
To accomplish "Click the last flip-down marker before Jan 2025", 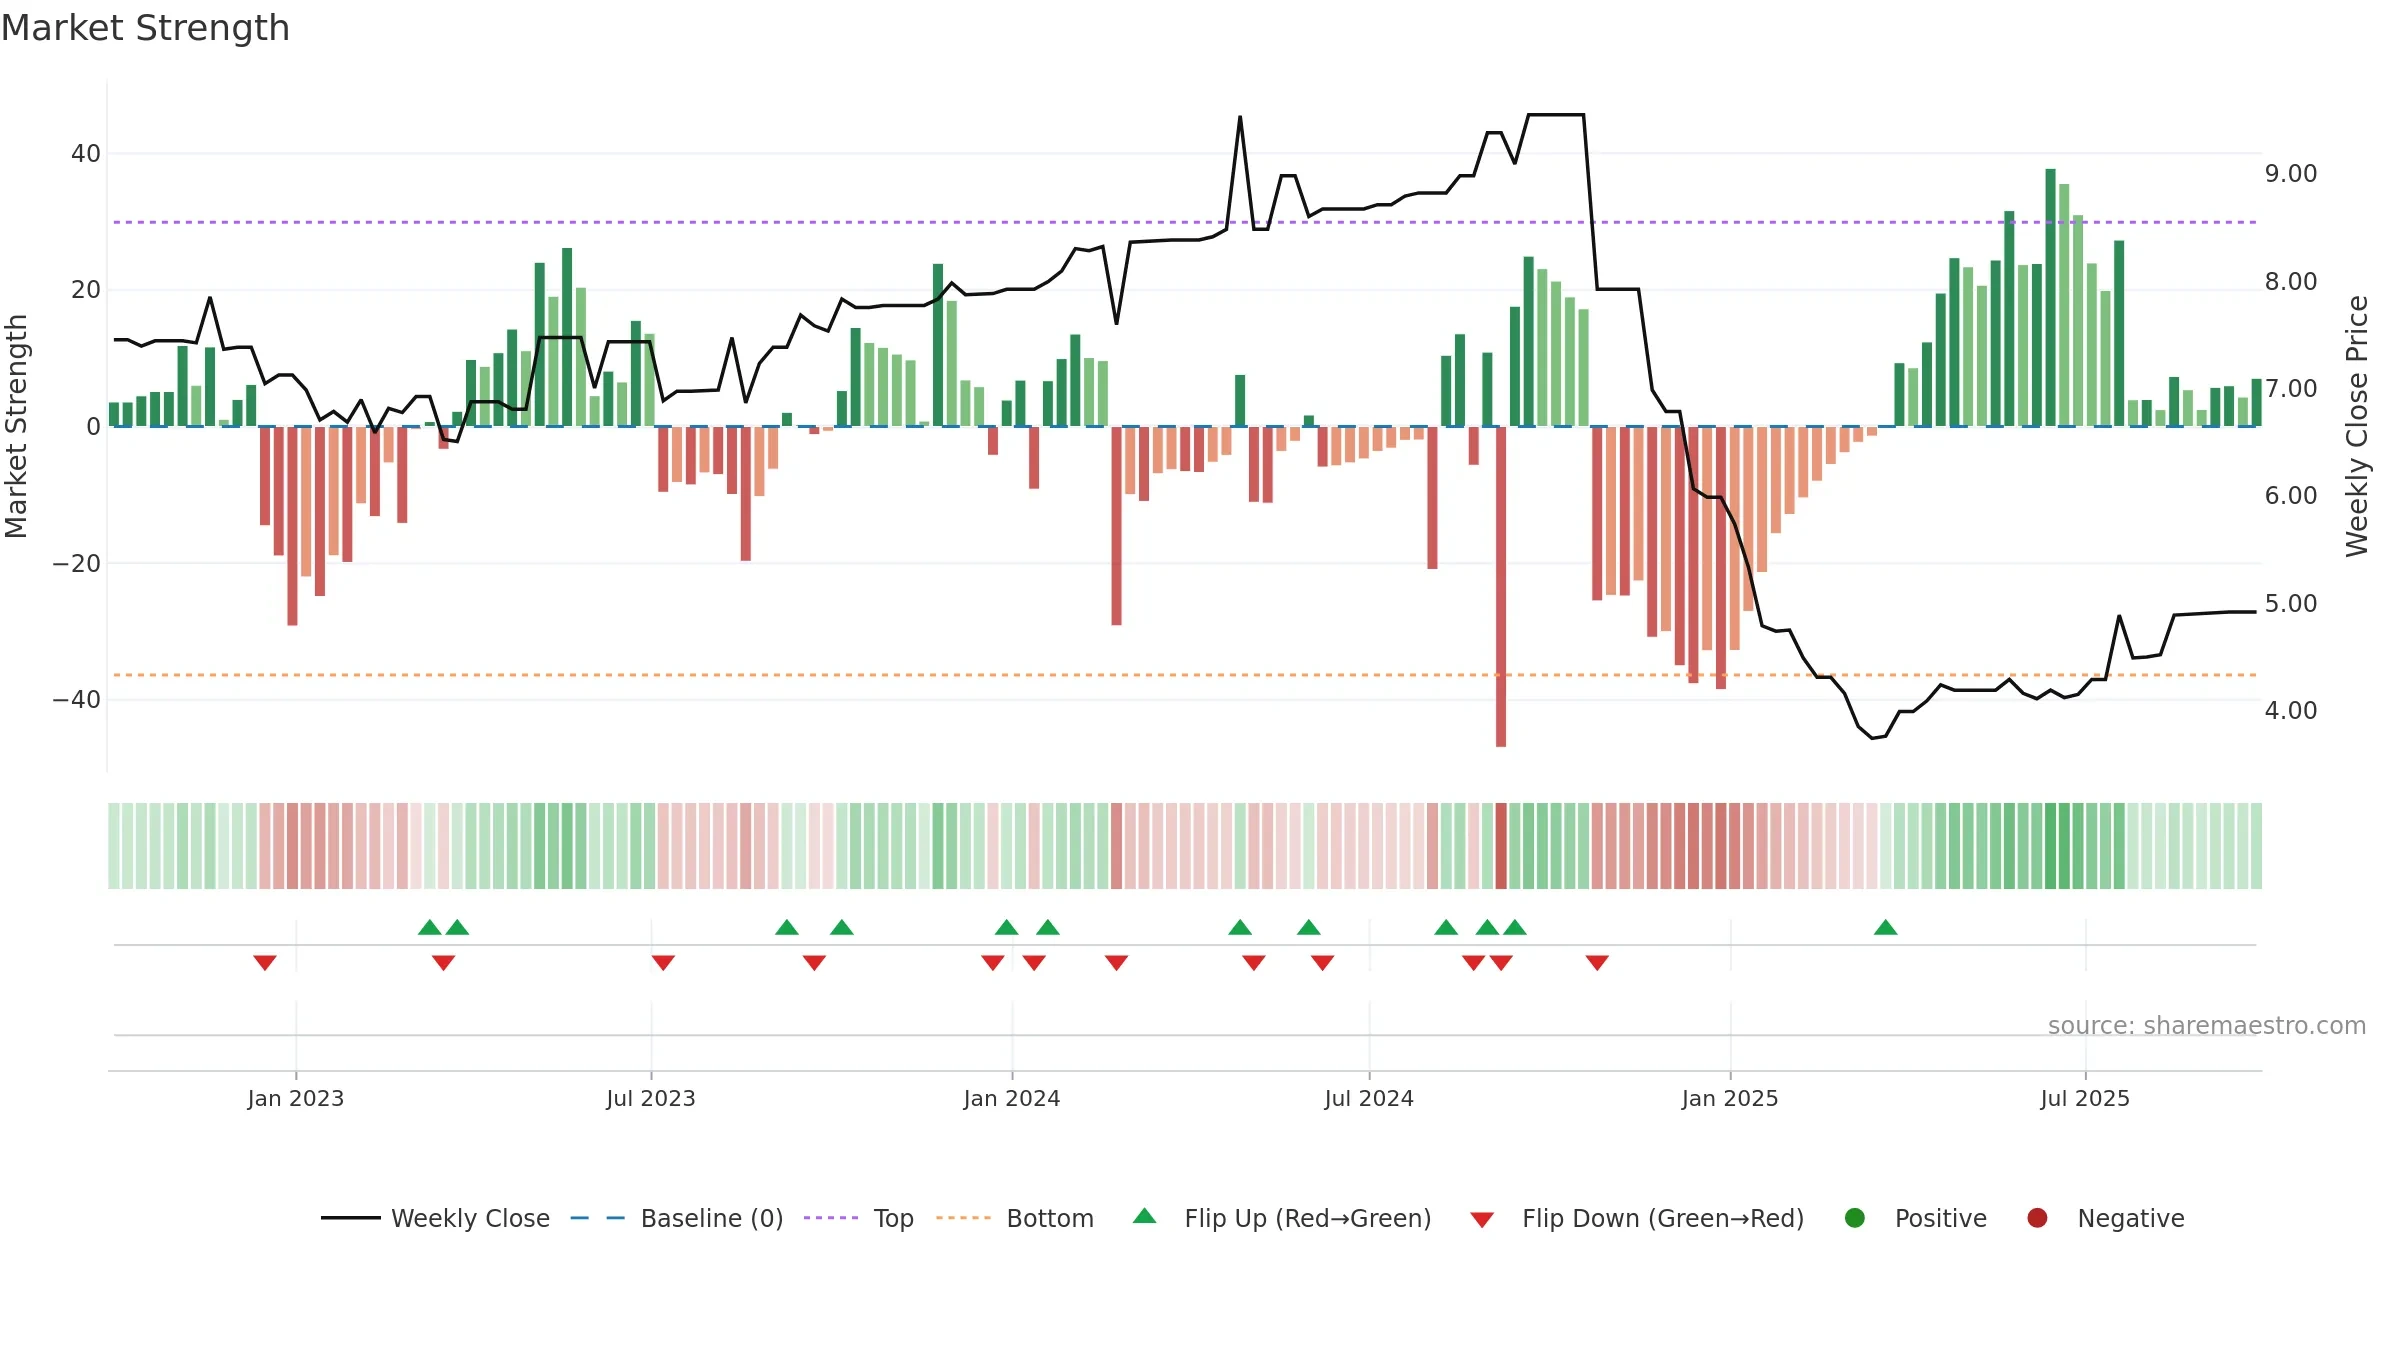I will (x=1597, y=962).
